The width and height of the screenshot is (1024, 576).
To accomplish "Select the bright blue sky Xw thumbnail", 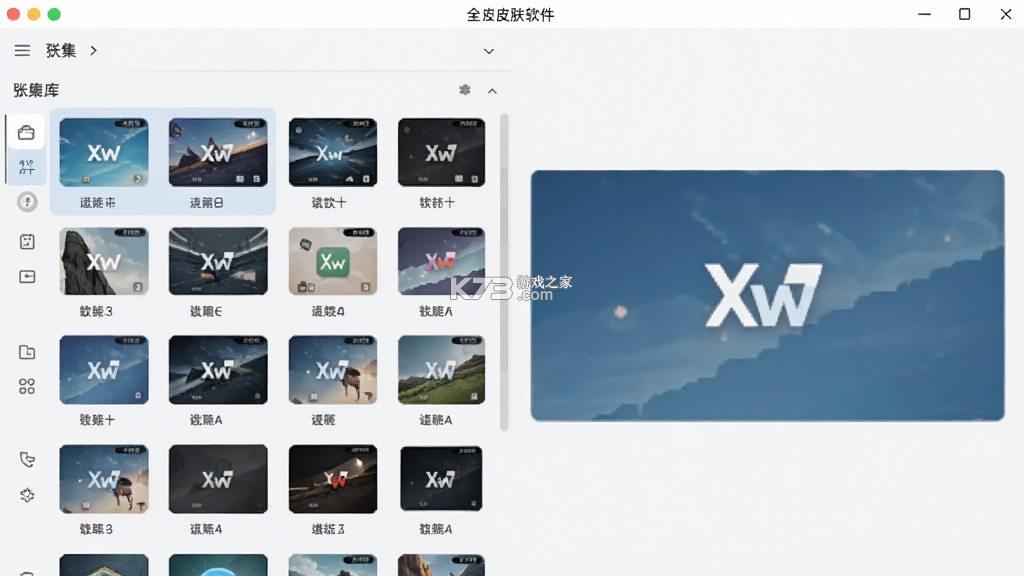I will click(x=104, y=152).
